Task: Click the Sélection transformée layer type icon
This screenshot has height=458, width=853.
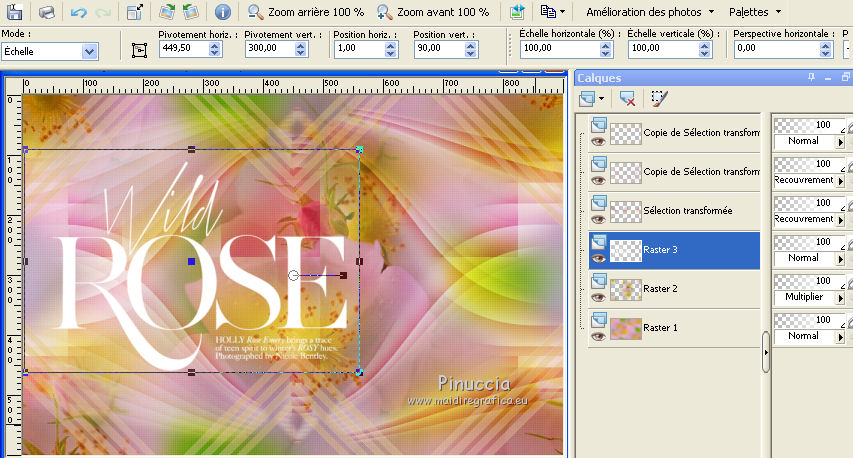Action: click(x=599, y=203)
